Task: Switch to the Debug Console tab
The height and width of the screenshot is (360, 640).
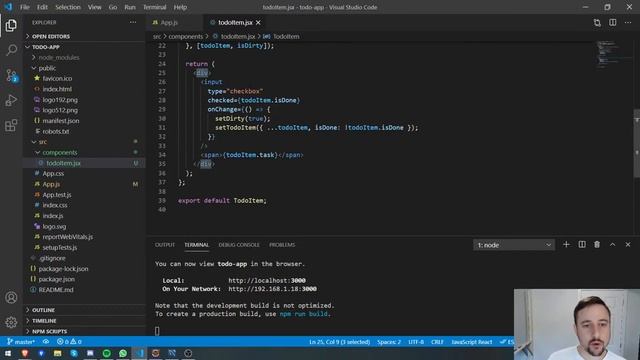Action: click(239, 245)
